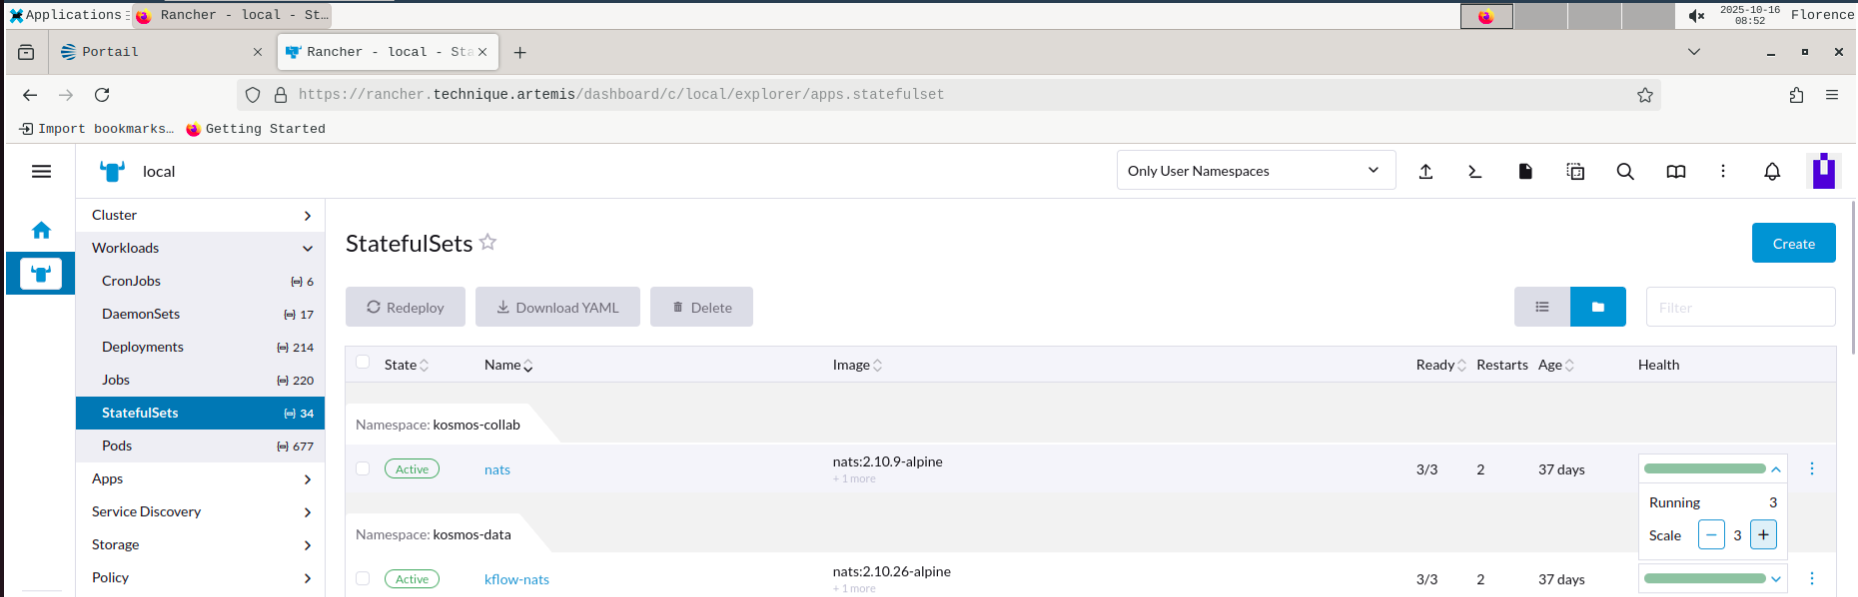Toggle the select all rows checkbox

click(363, 363)
